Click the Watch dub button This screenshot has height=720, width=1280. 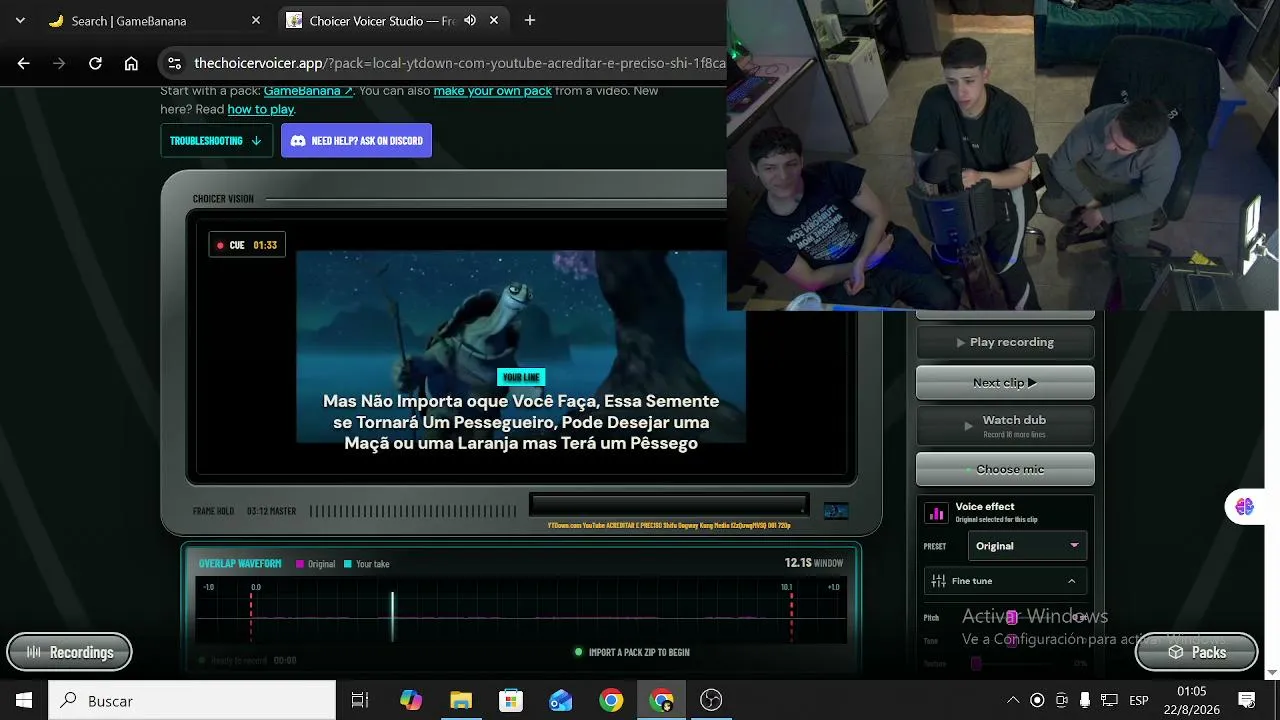[1005, 425]
